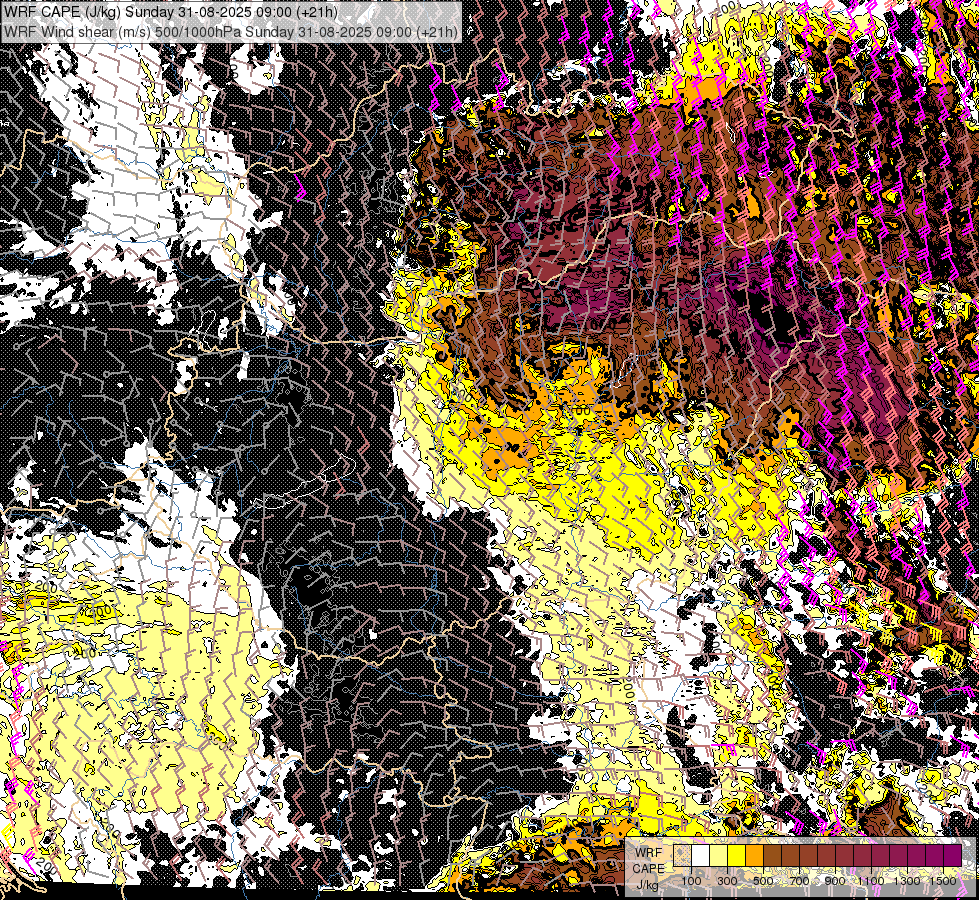
Task: Click the WRF CAPE J/kg legend title
Action: [648, 869]
